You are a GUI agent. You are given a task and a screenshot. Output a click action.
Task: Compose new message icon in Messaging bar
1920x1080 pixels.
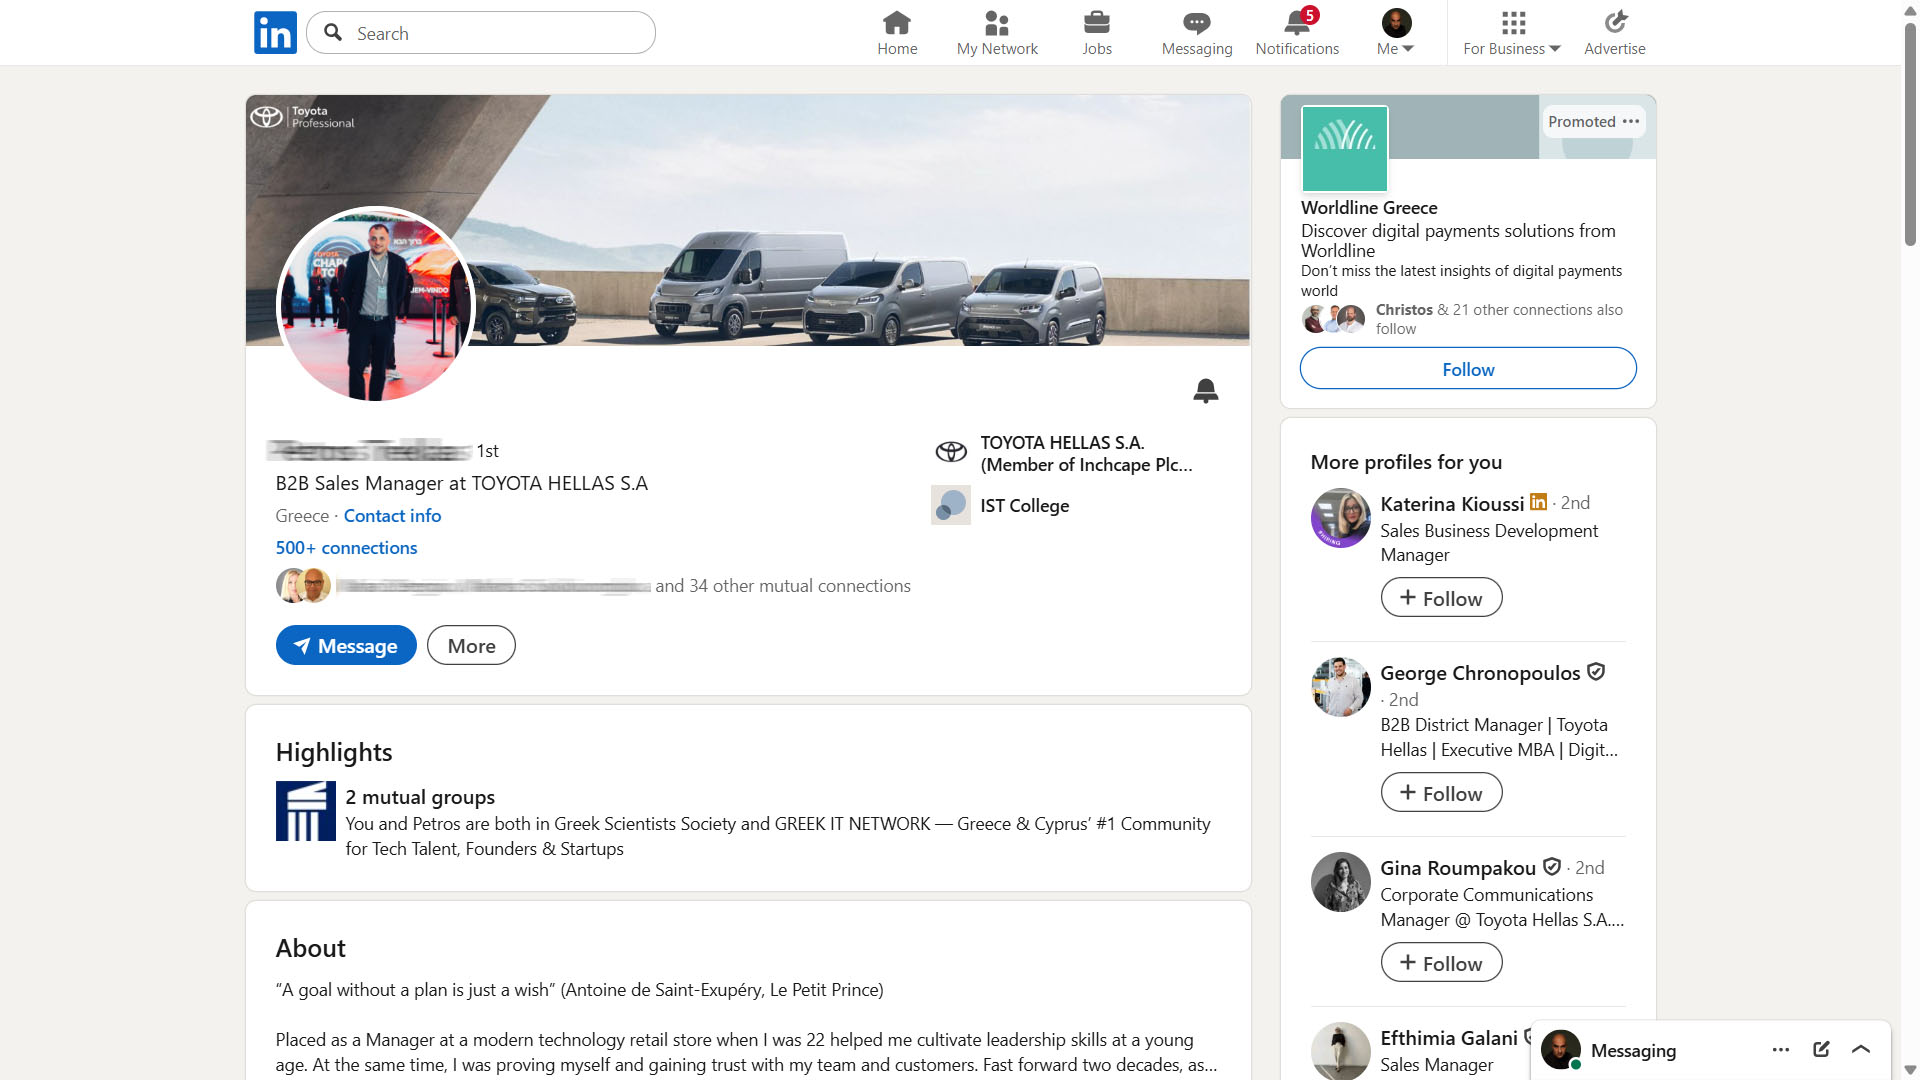pos(1821,1049)
